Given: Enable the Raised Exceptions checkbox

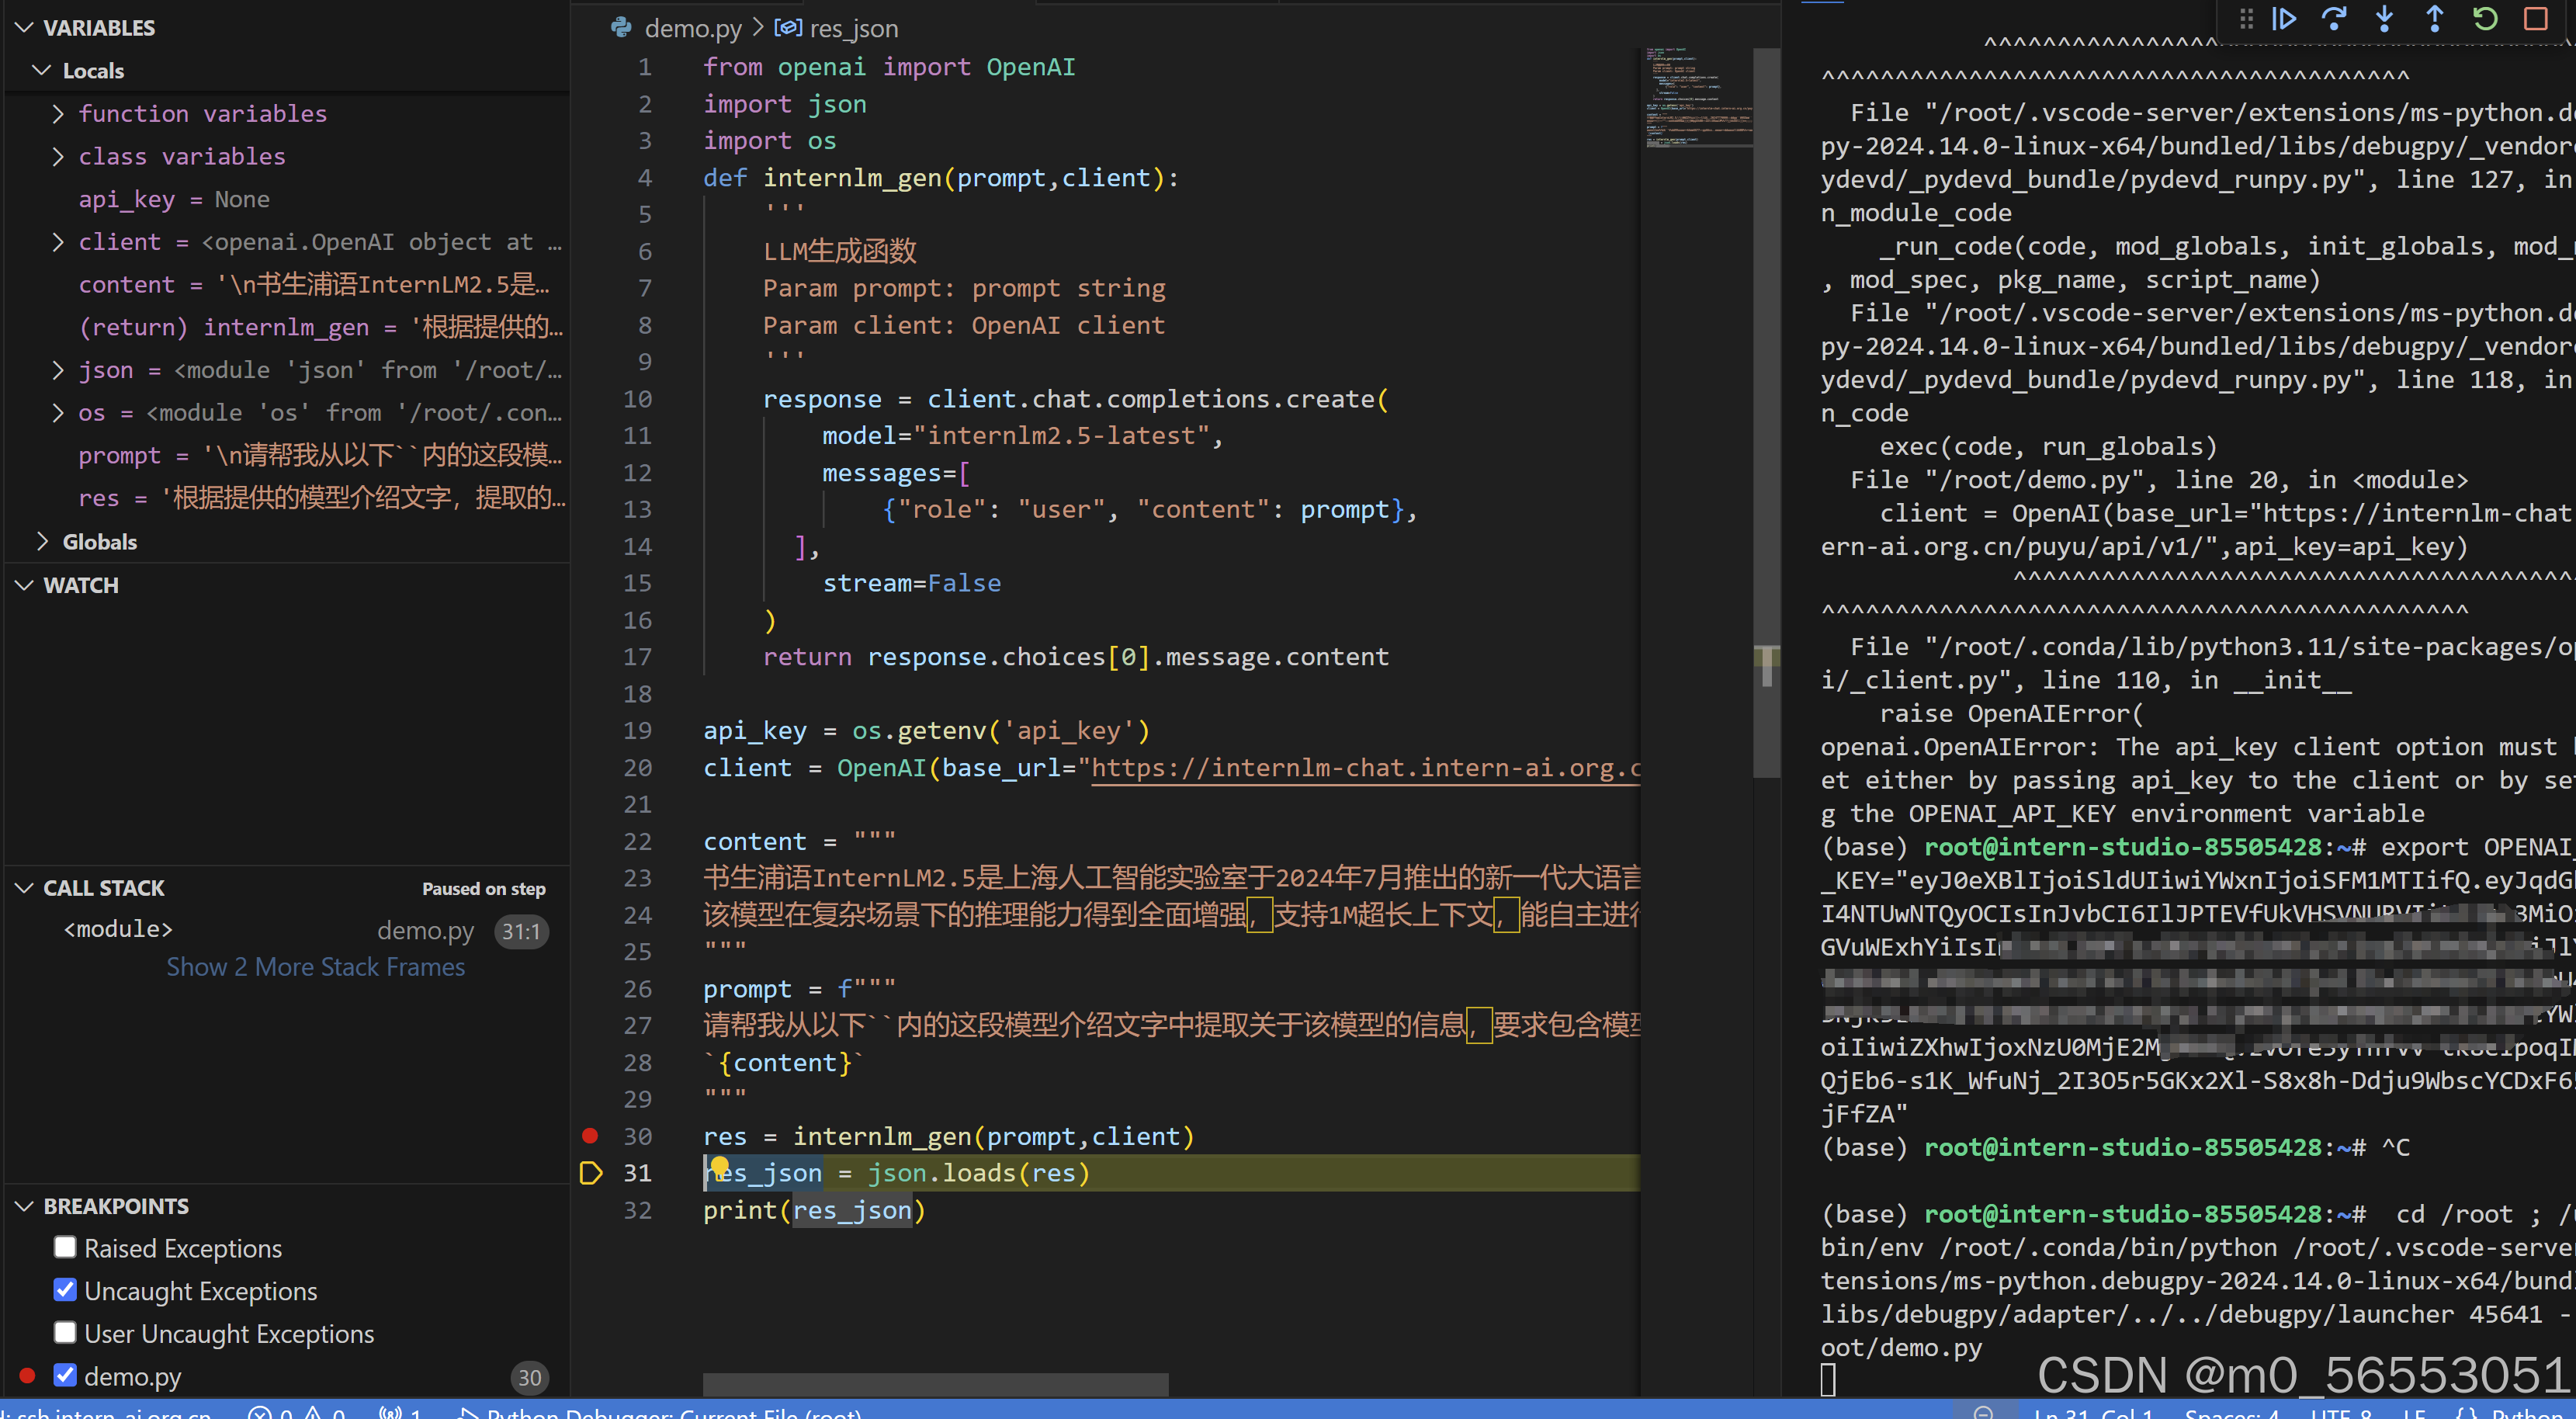Looking at the screenshot, I should pyautogui.click(x=66, y=1247).
